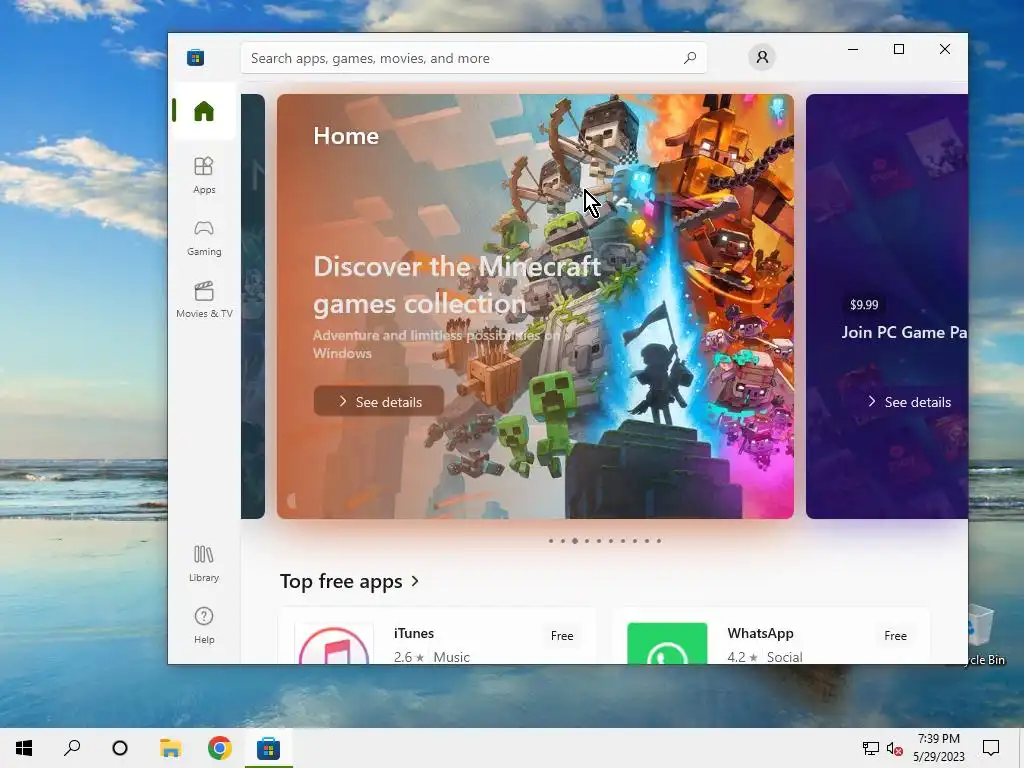Focus the Search apps, games, movies field
The image size is (1024, 768).
click(473, 58)
